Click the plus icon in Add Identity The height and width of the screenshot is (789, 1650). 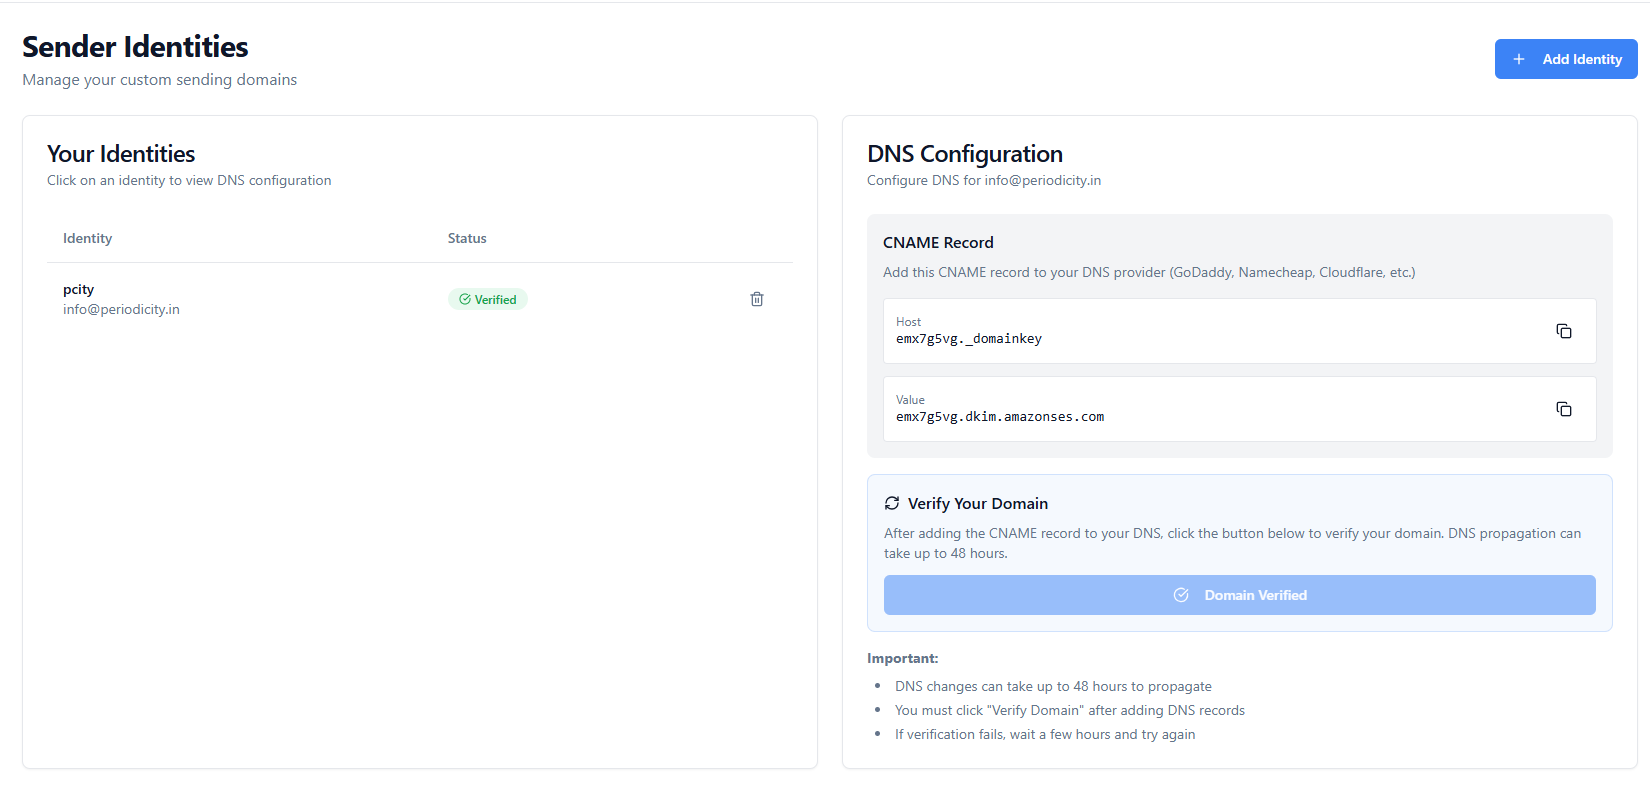(x=1519, y=59)
